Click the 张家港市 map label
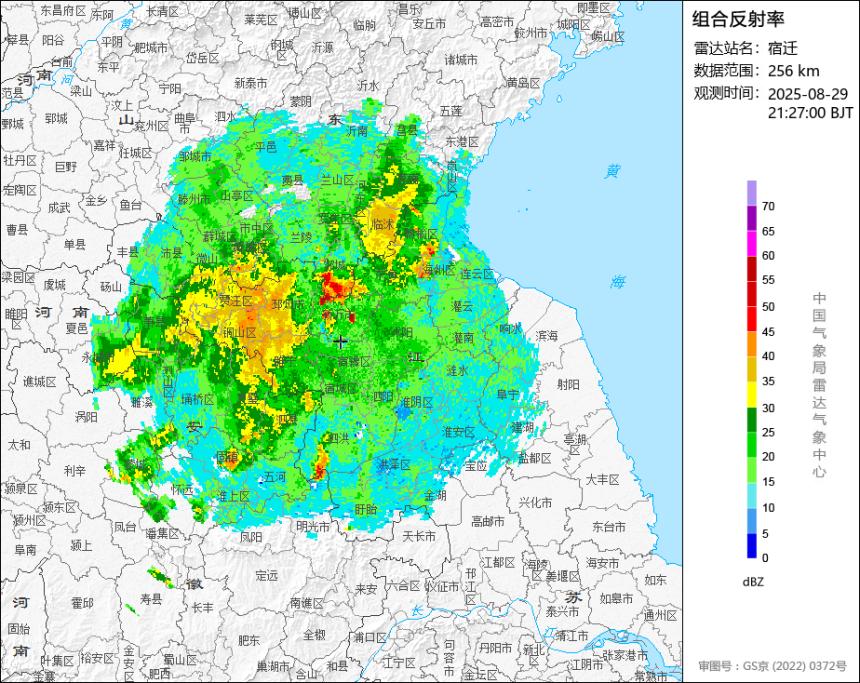The image size is (860, 683). pyautogui.click(x=625, y=655)
